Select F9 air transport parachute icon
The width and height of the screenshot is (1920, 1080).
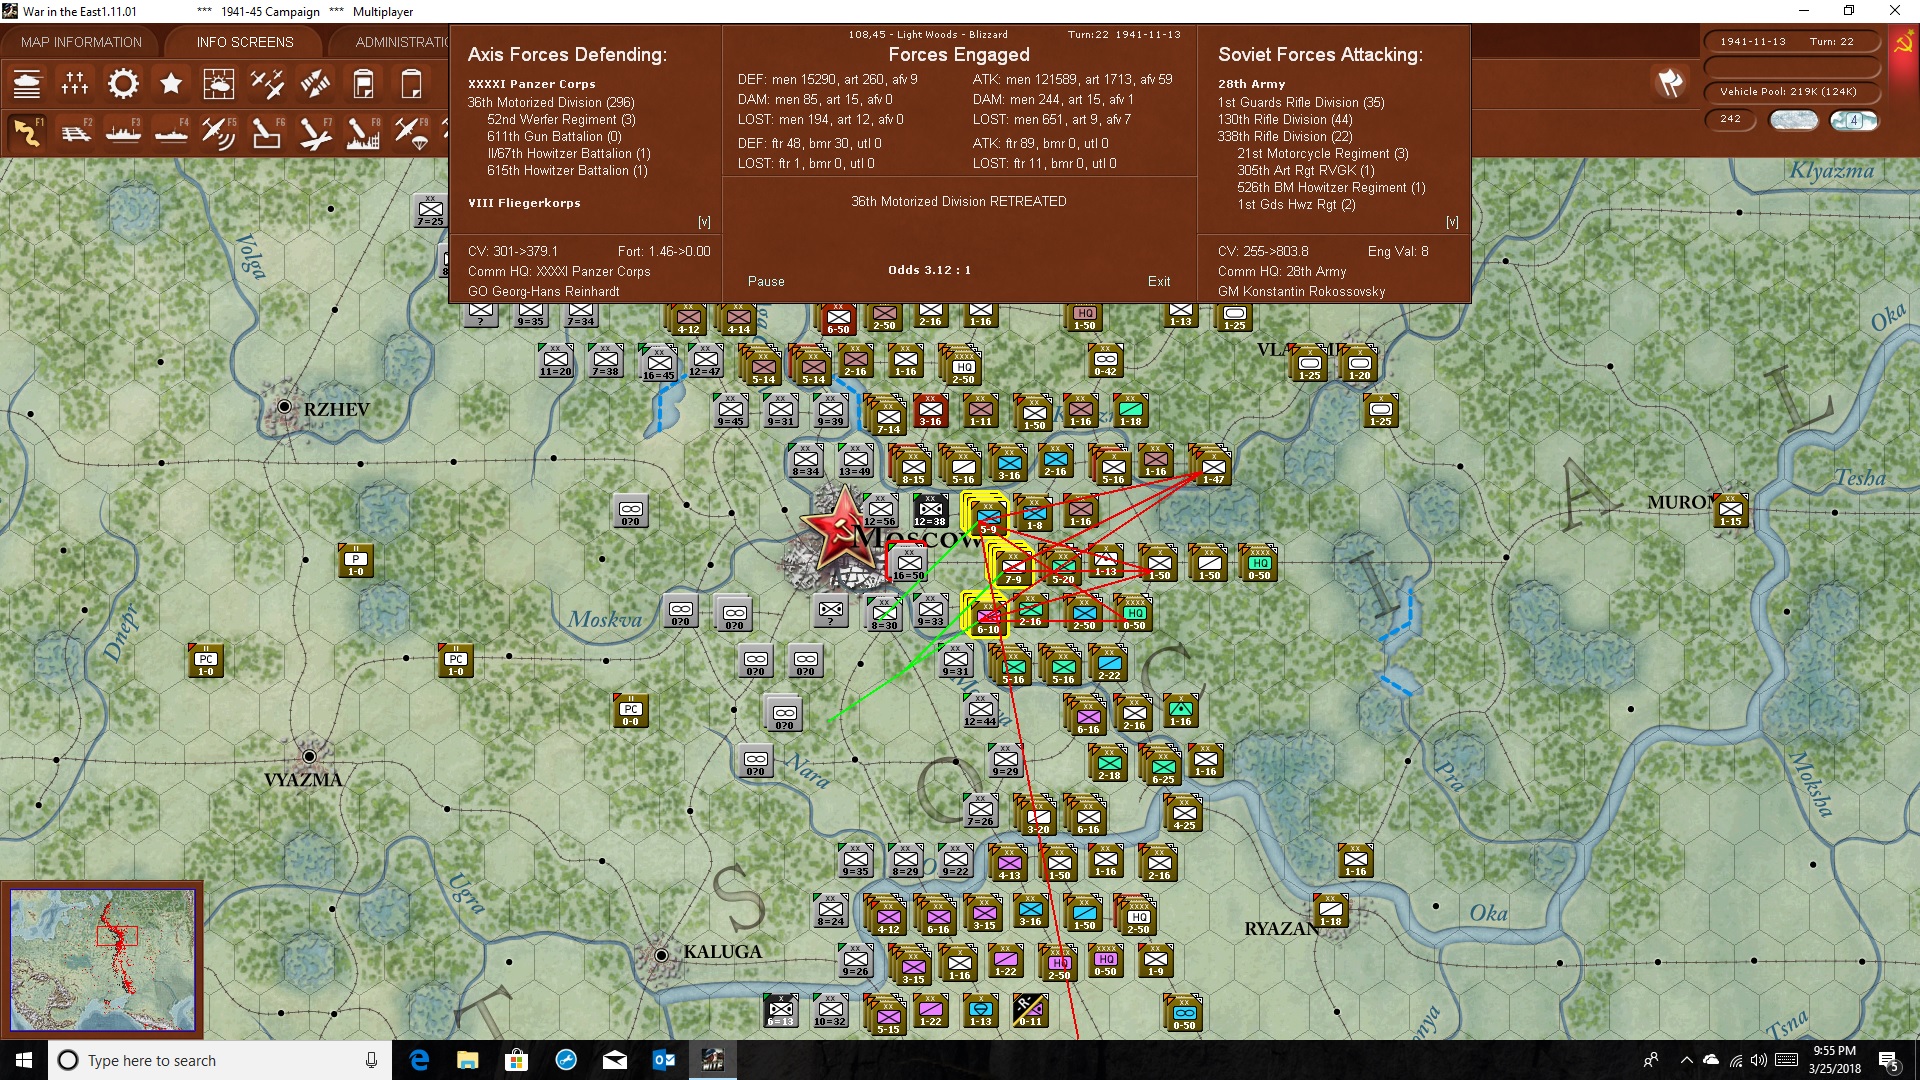(x=411, y=132)
